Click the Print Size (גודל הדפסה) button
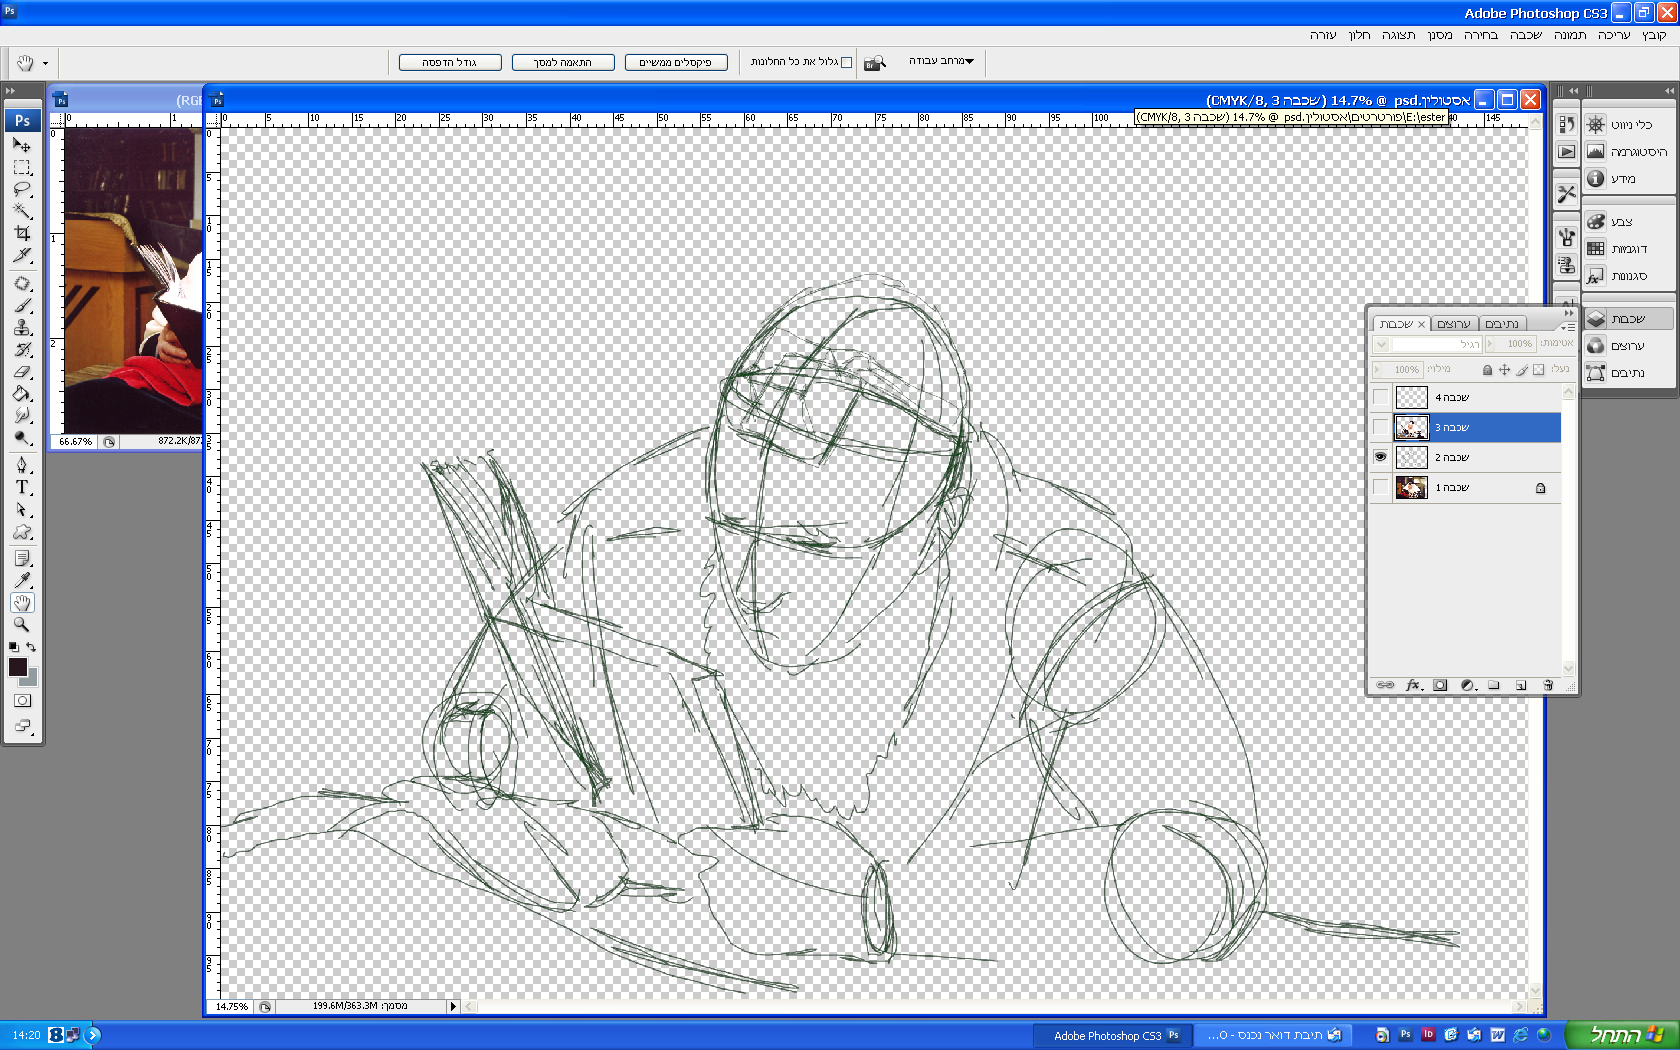The width and height of the screenshot is (1680, 1050). point(449,62)
